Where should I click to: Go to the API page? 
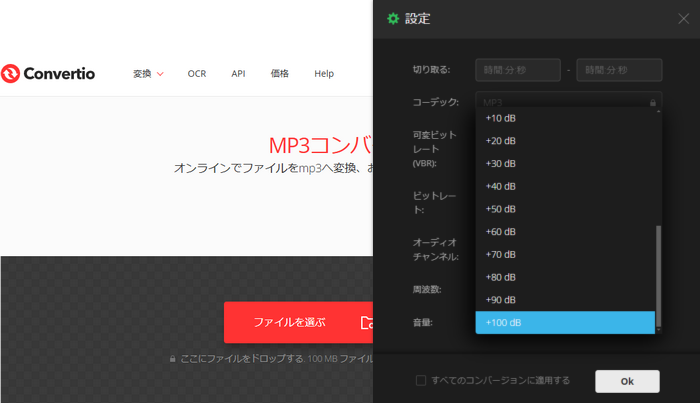pyautogui.click(x=238, y=73)
